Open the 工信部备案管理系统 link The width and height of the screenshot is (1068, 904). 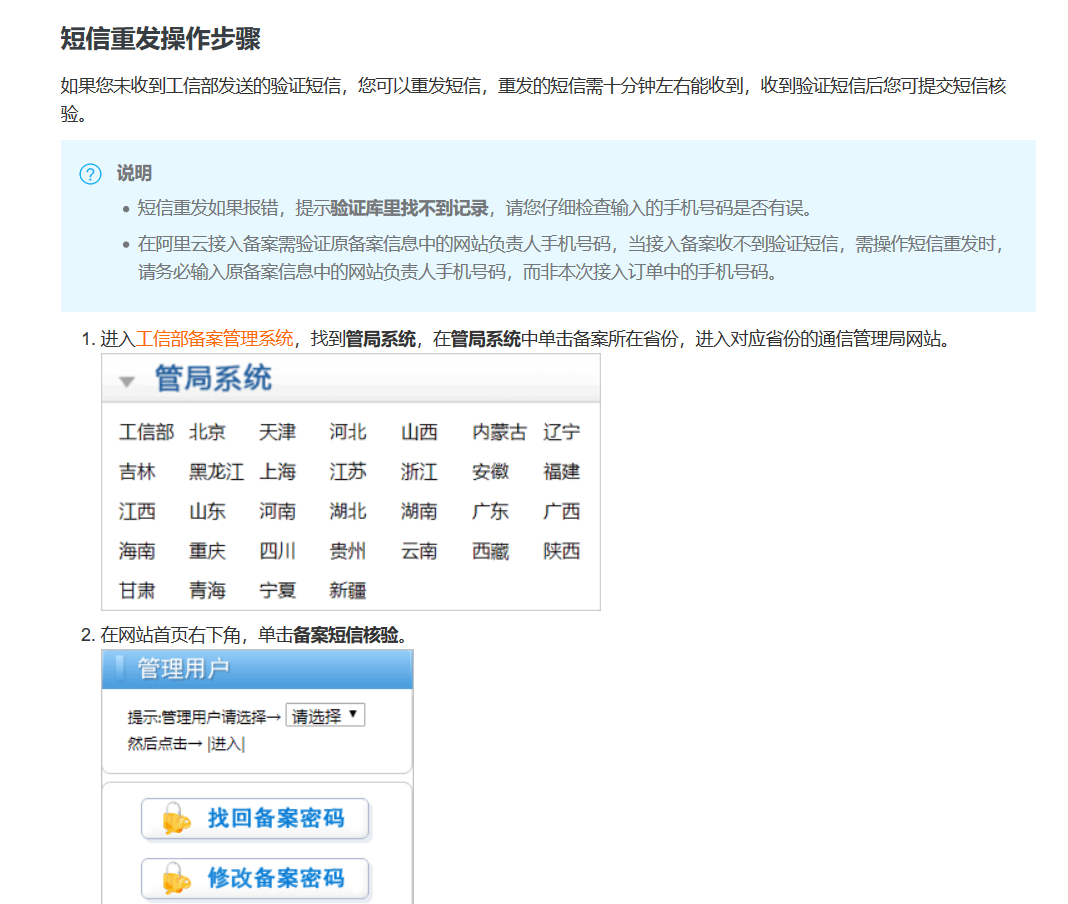(x=215, y=339)
